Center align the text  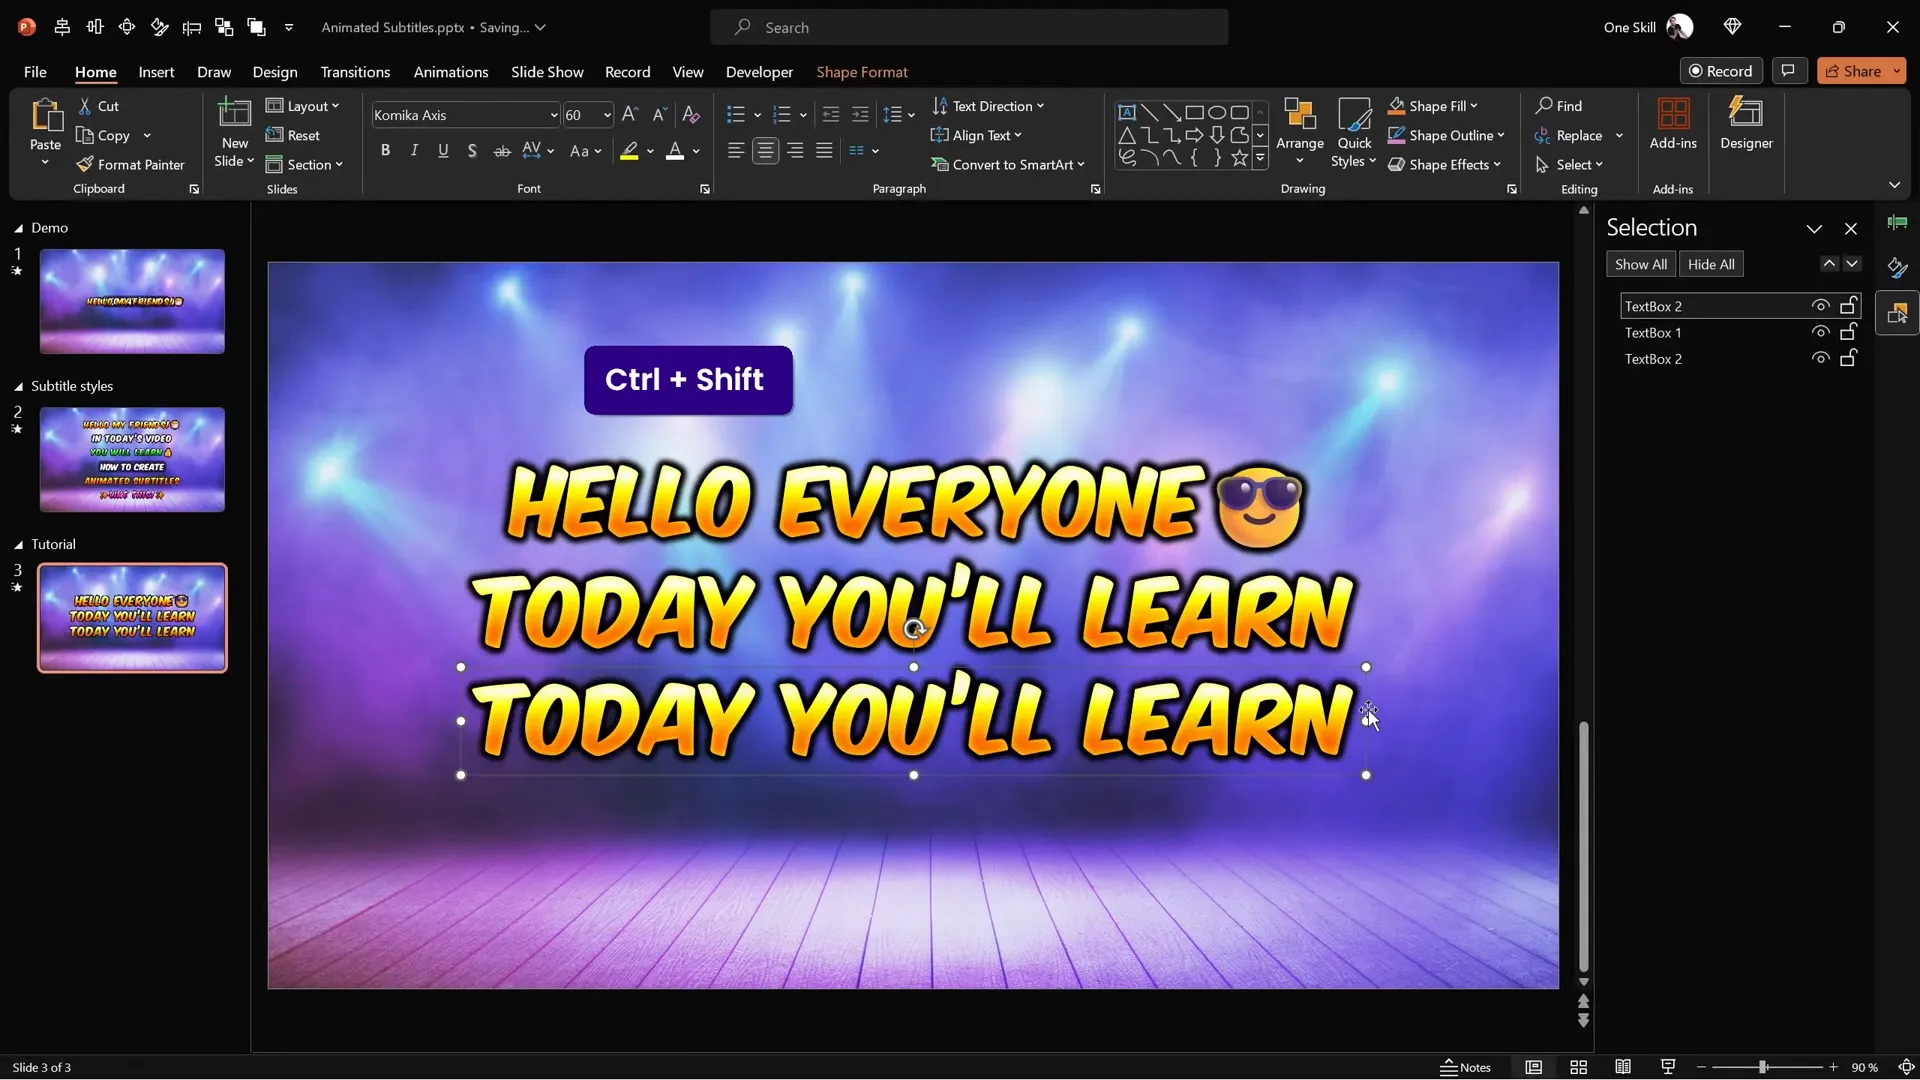click(x=765, y=150)
